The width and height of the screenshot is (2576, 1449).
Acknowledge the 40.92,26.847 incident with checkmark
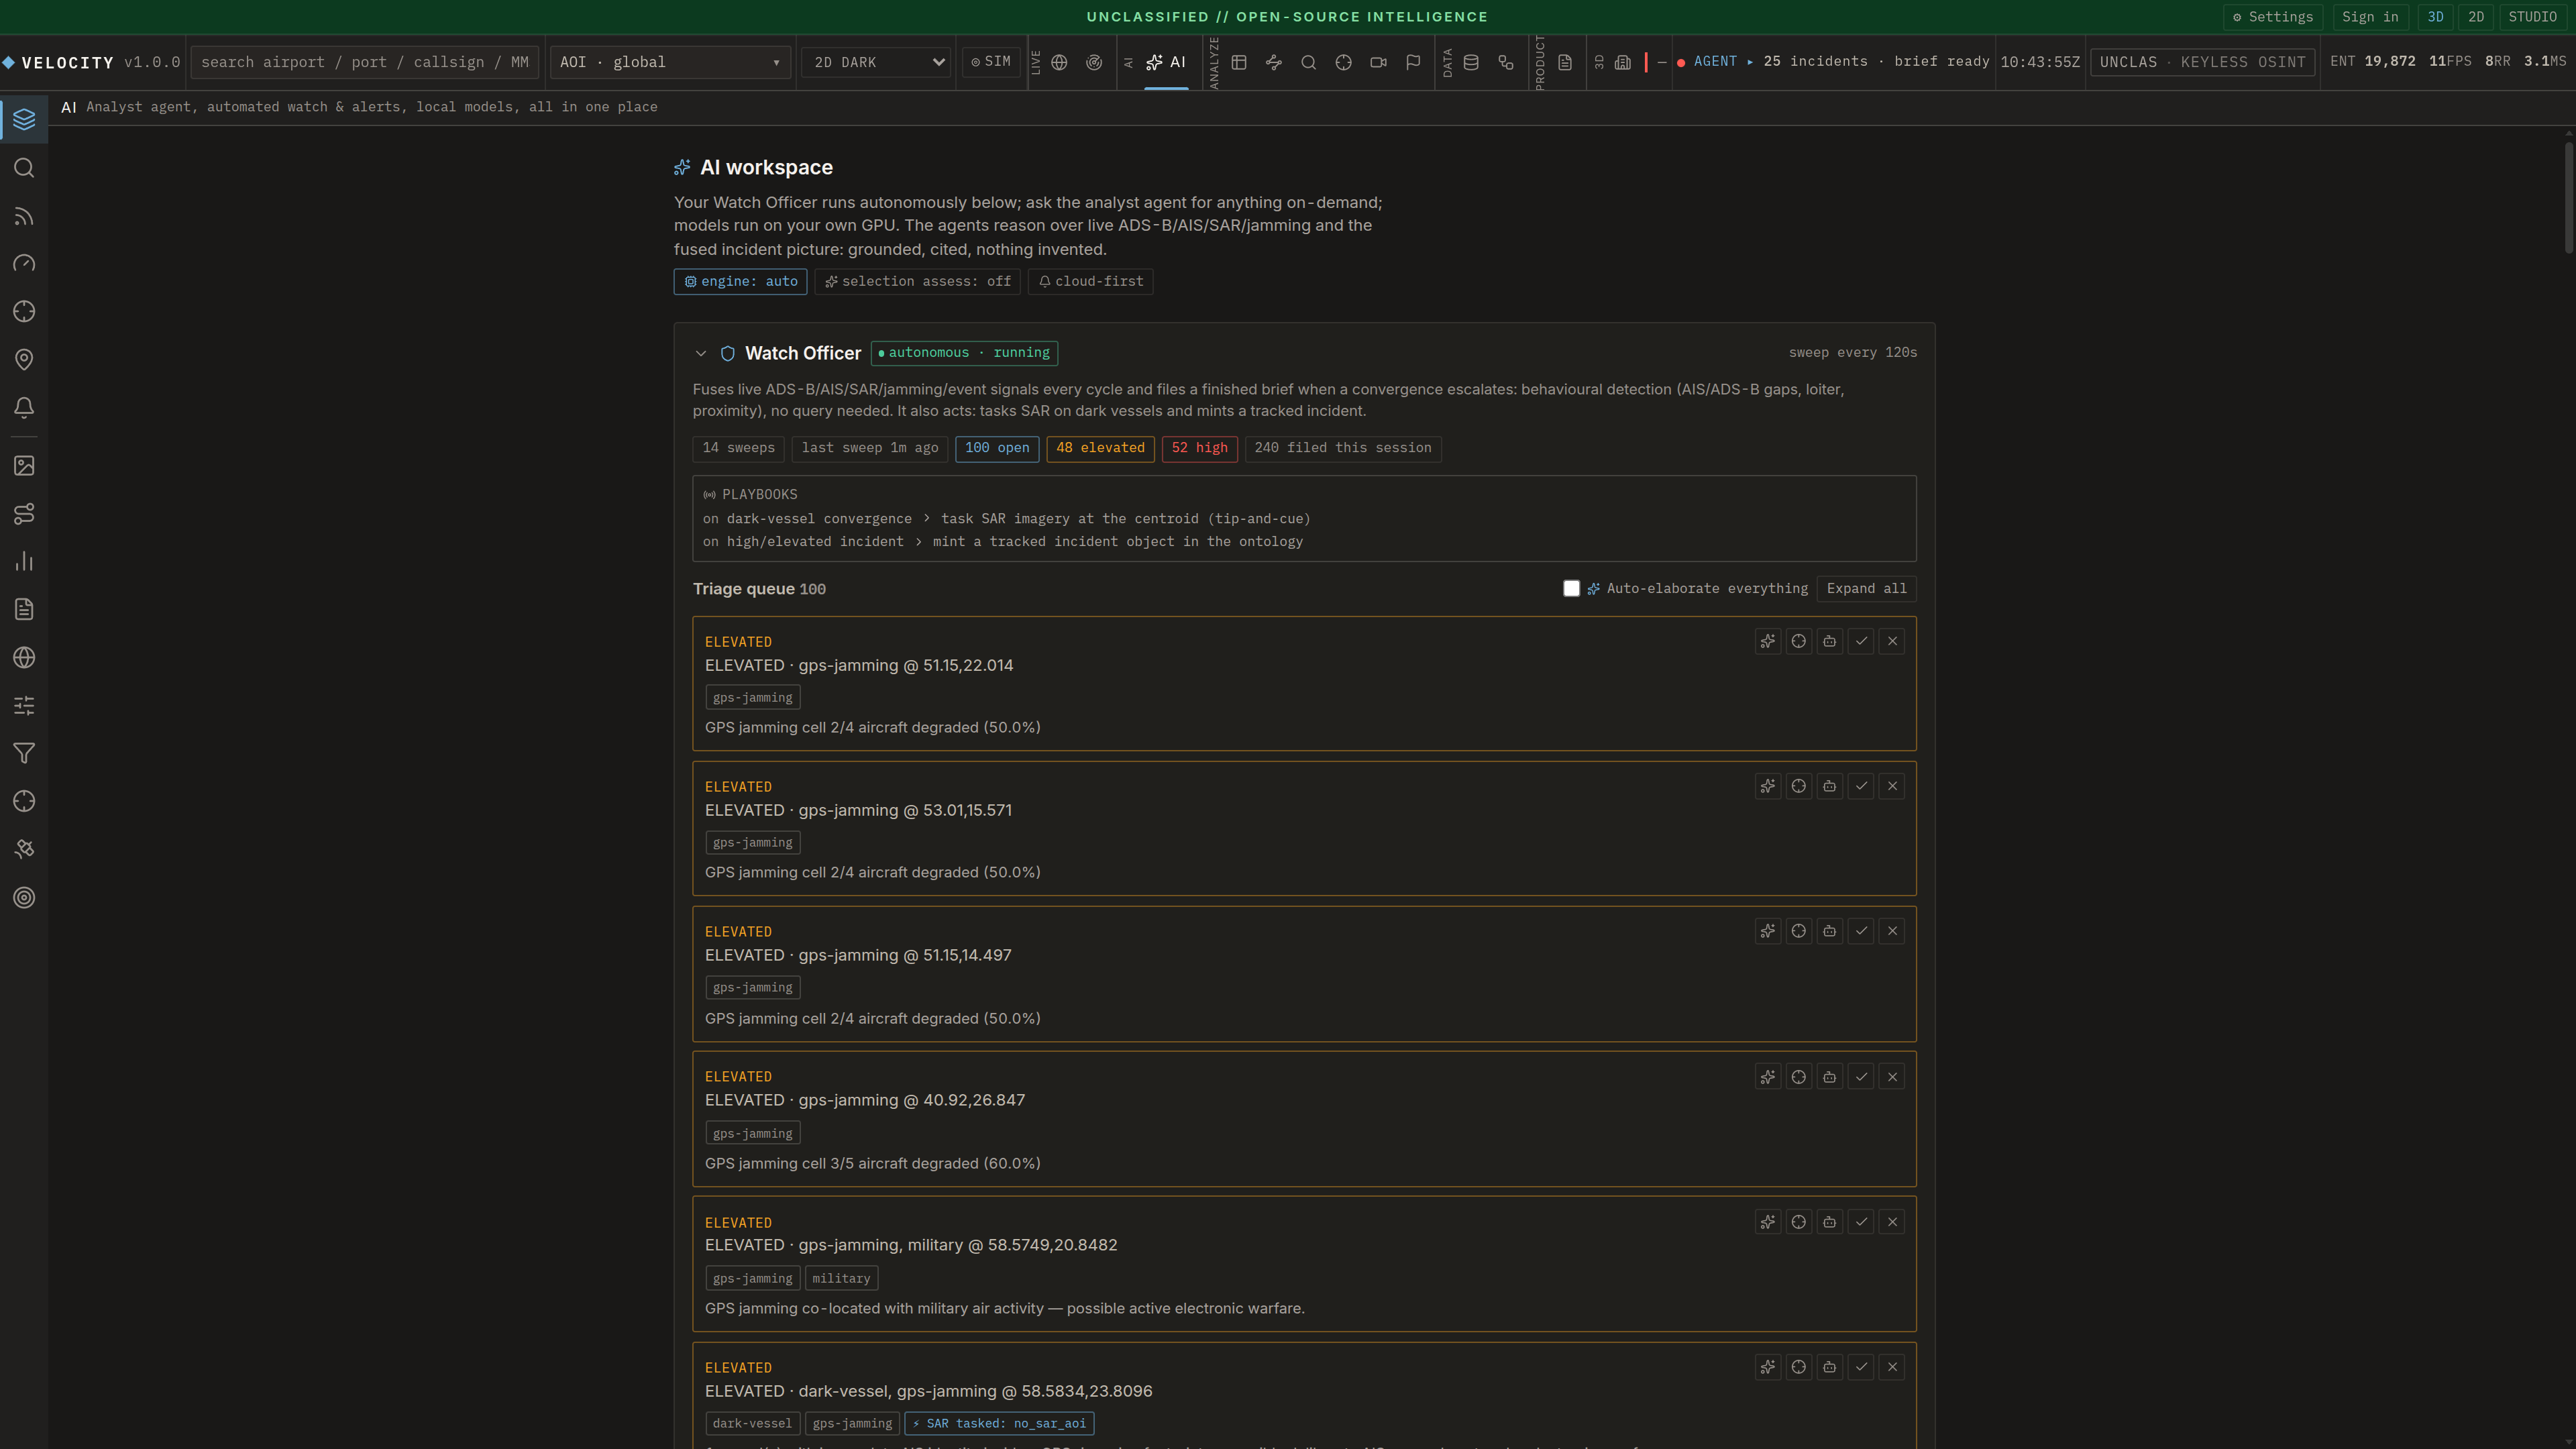(x=1861, y=1078)
